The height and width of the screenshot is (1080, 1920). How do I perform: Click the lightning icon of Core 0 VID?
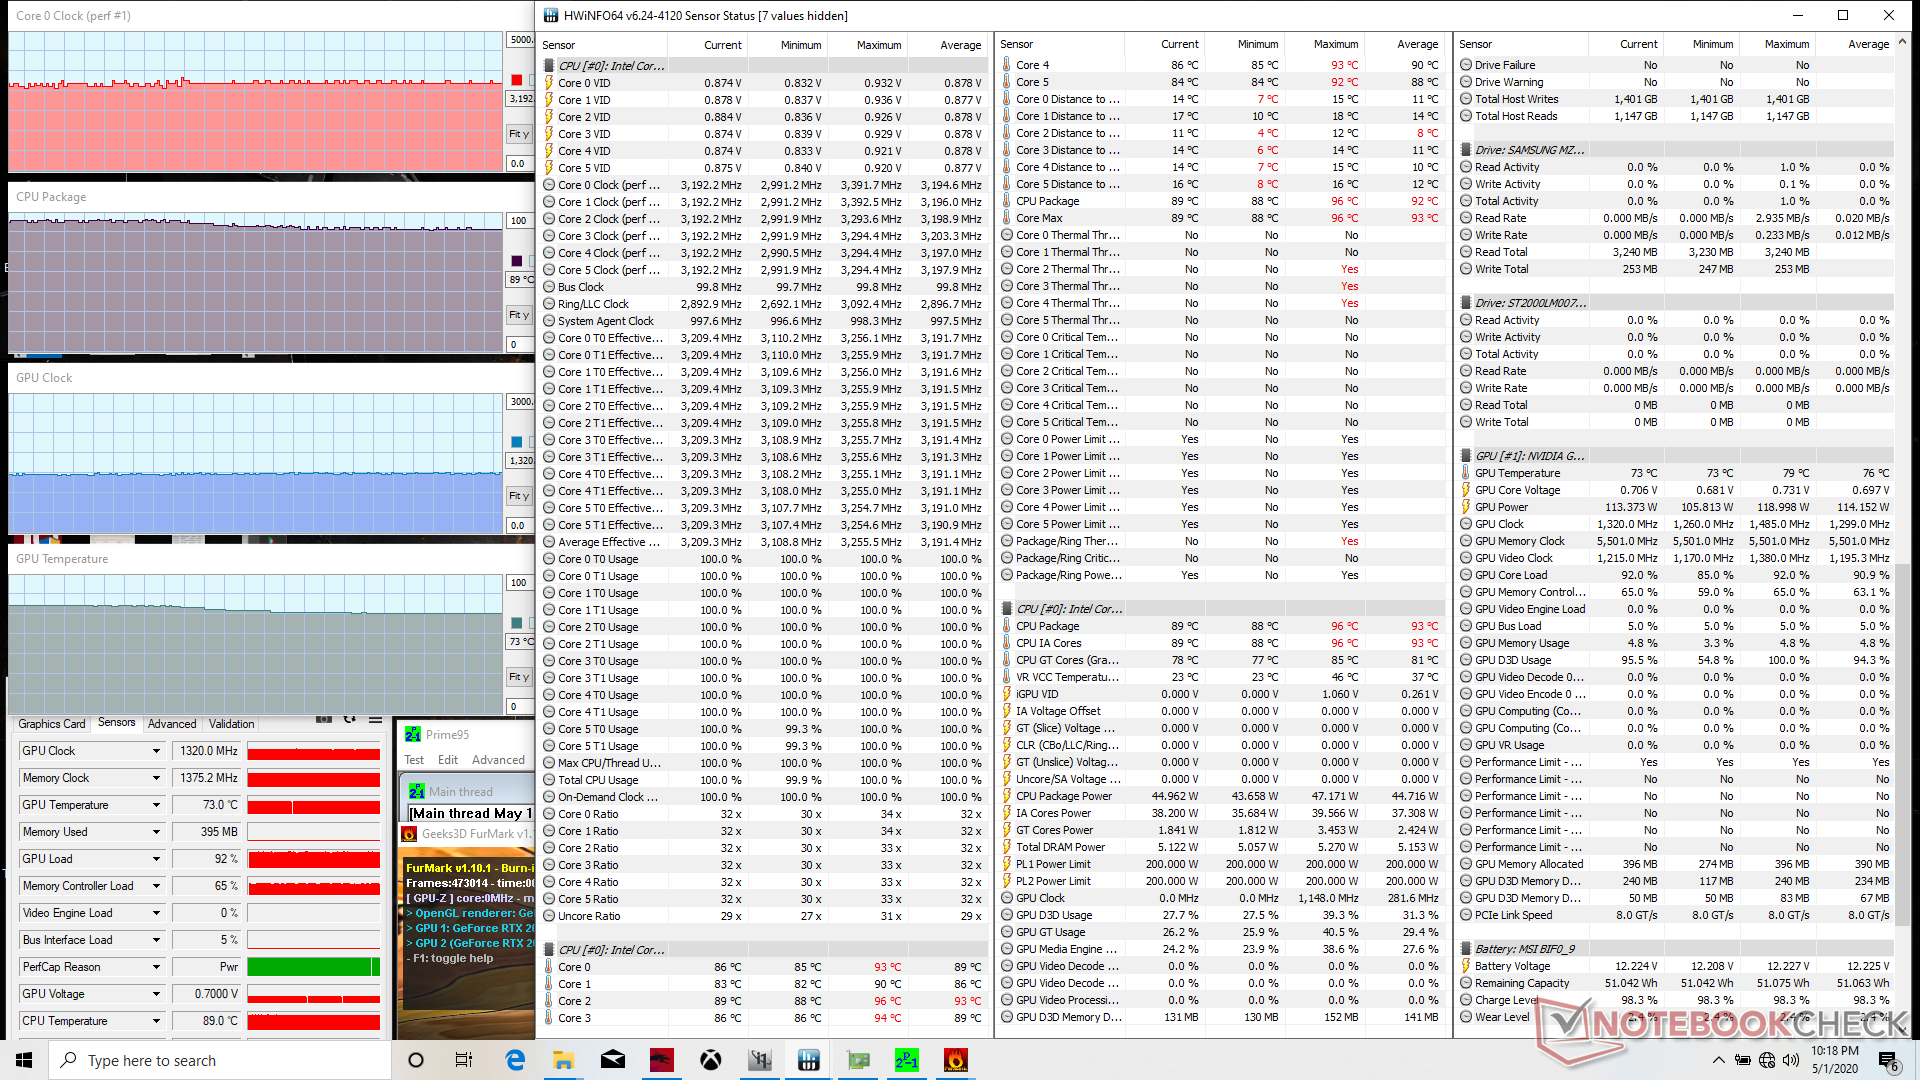click(x=549, y=83)
